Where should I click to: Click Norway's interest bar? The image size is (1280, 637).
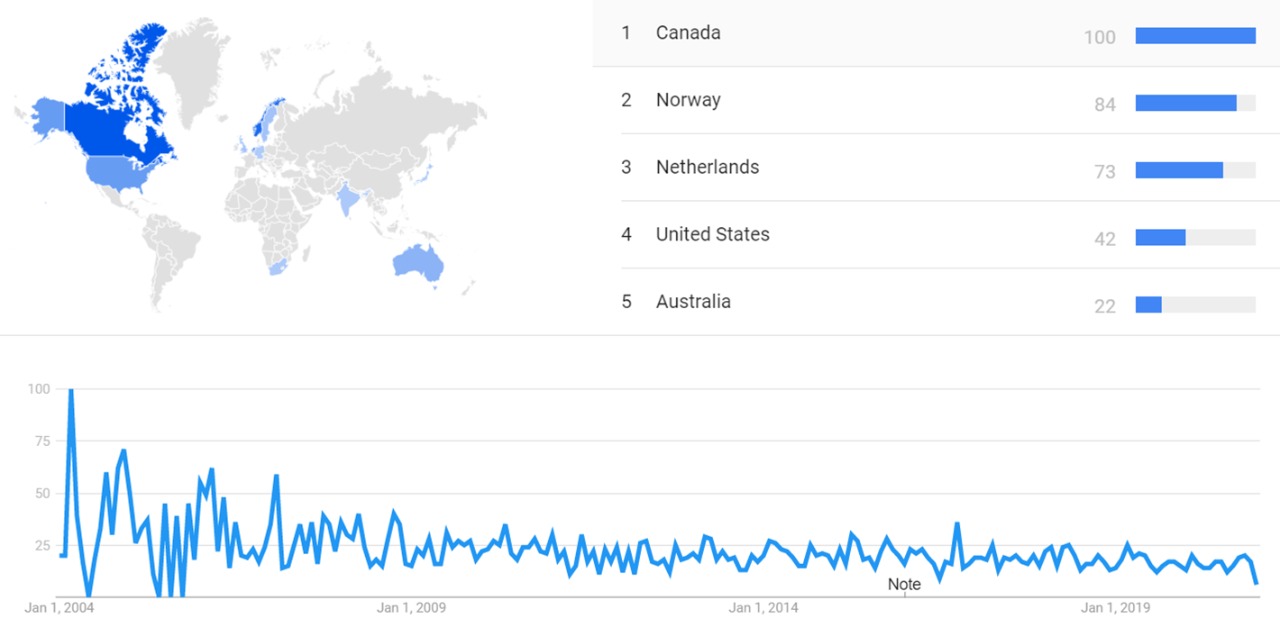pos(1186,103)
